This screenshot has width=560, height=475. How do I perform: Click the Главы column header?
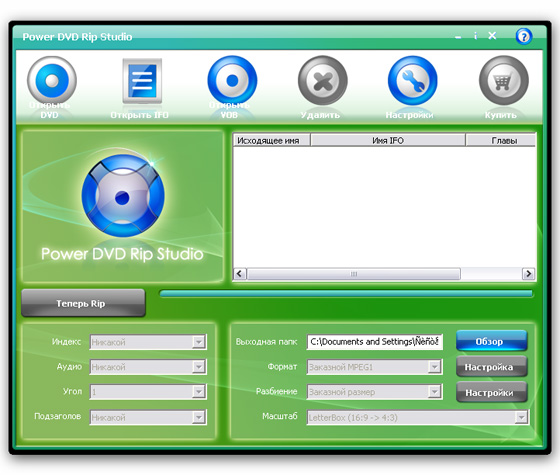click(x=501, y=140)
